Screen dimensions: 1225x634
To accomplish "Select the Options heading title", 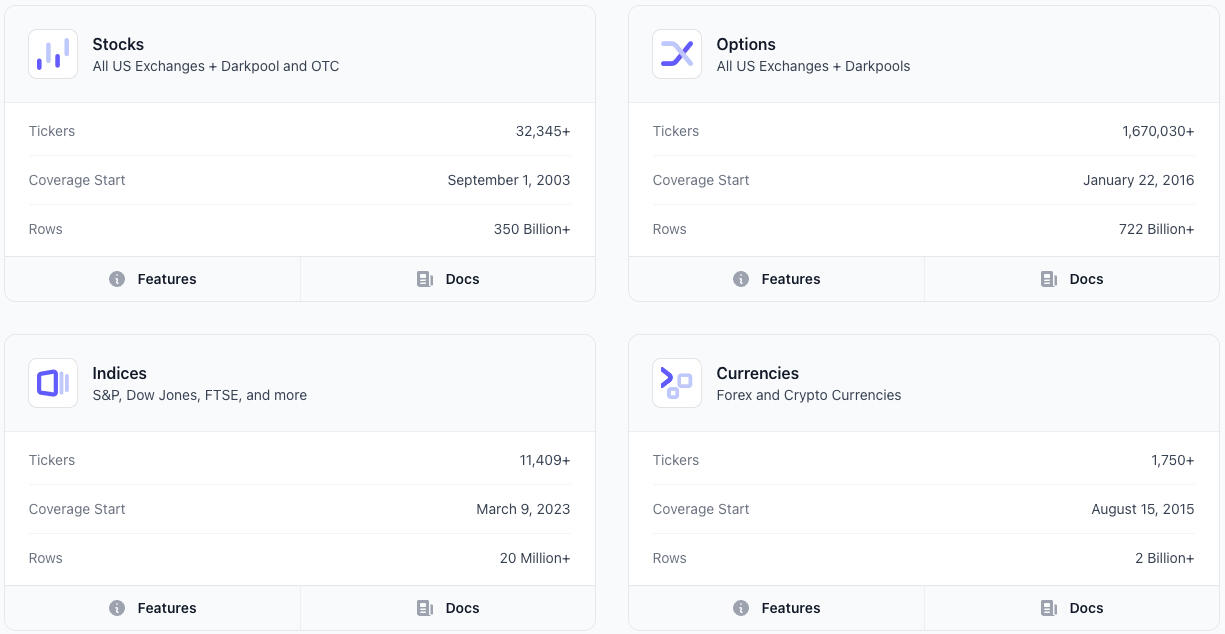I will pos(746,44).
